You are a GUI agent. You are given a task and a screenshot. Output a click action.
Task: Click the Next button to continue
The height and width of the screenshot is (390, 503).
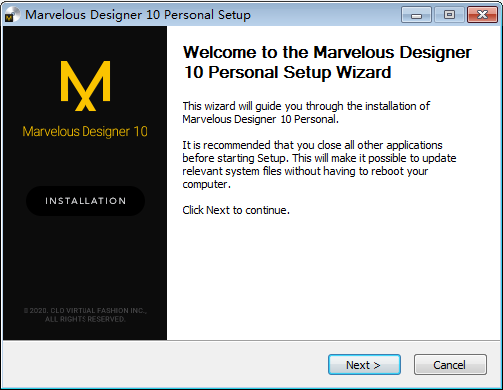tap(364, 365)
